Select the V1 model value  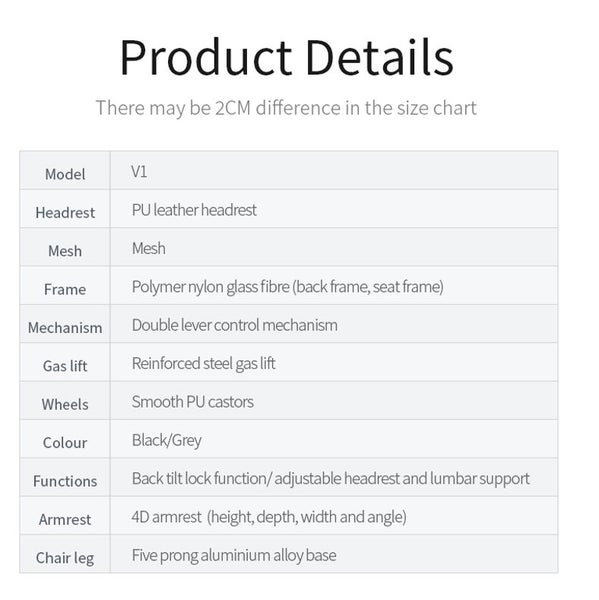tap(139, 172)
